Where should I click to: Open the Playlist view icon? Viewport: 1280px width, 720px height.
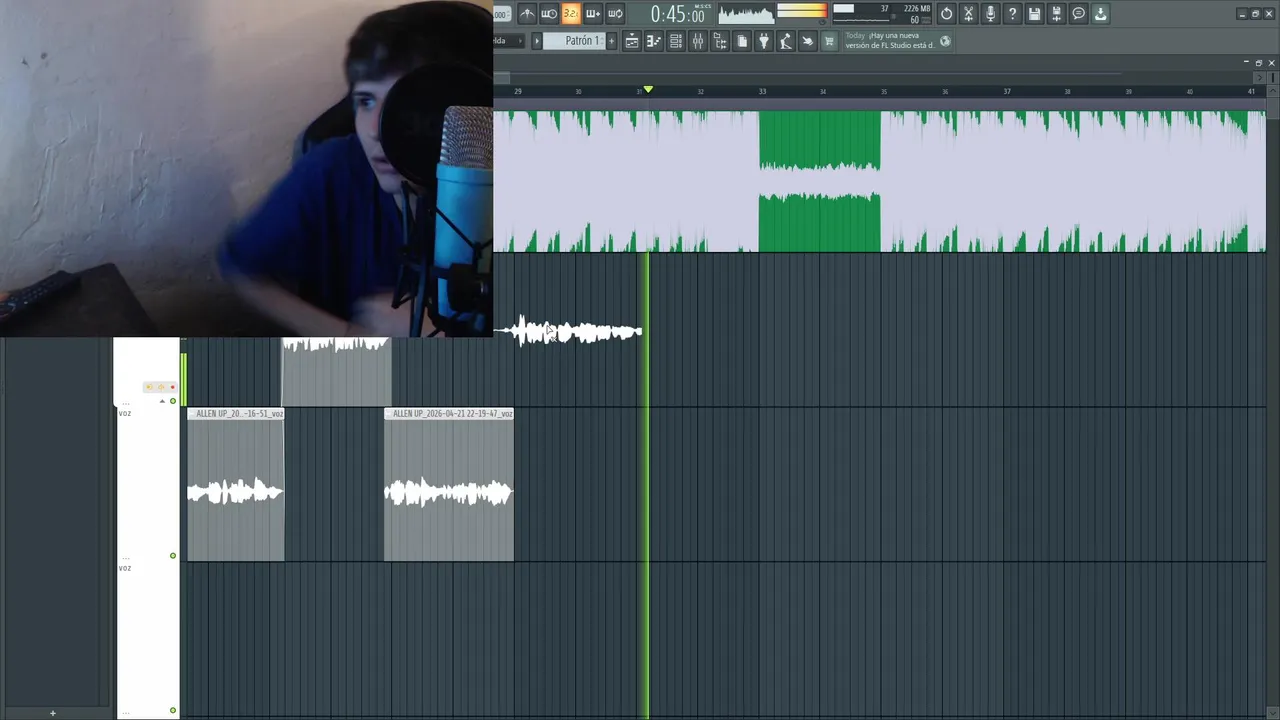tap(632, 41)
